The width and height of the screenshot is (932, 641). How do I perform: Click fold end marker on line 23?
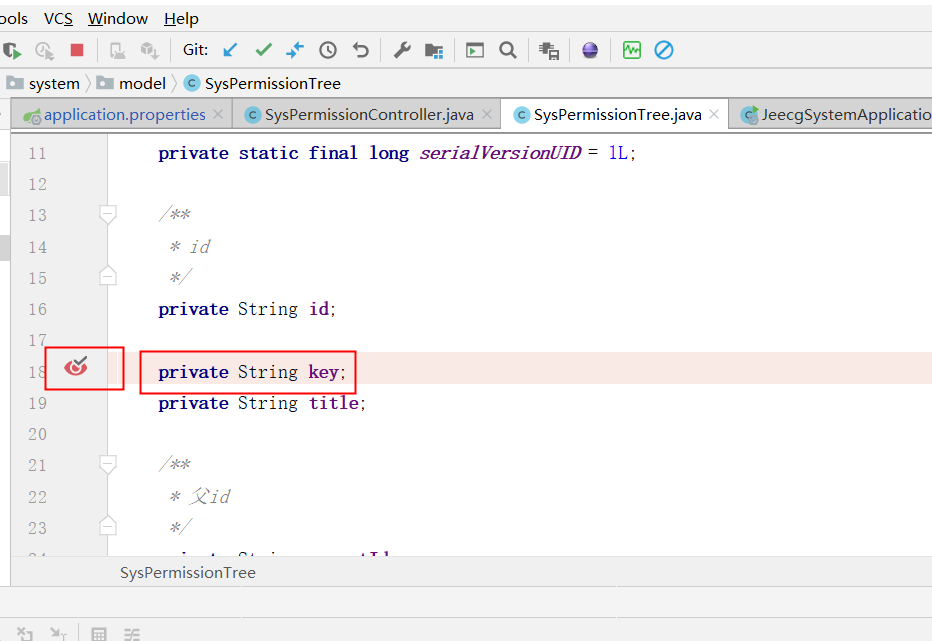click(x=108, y=526)
